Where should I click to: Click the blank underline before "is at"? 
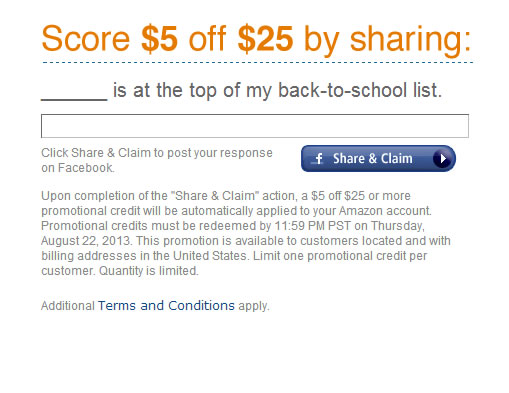click(x=74, y=99)
